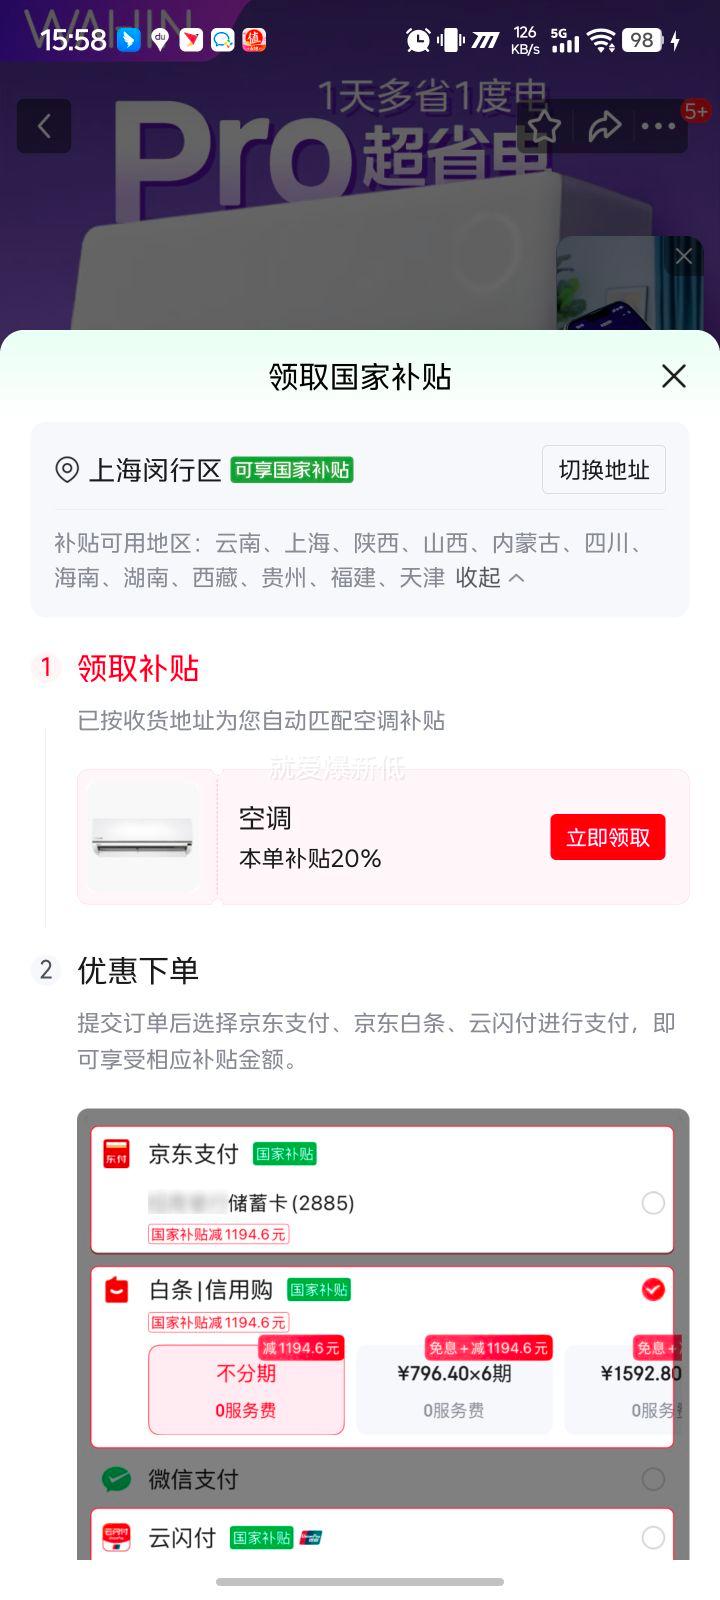Tap the 京东支付 logo icon

pyautogui.click(x=117, y=1153)
